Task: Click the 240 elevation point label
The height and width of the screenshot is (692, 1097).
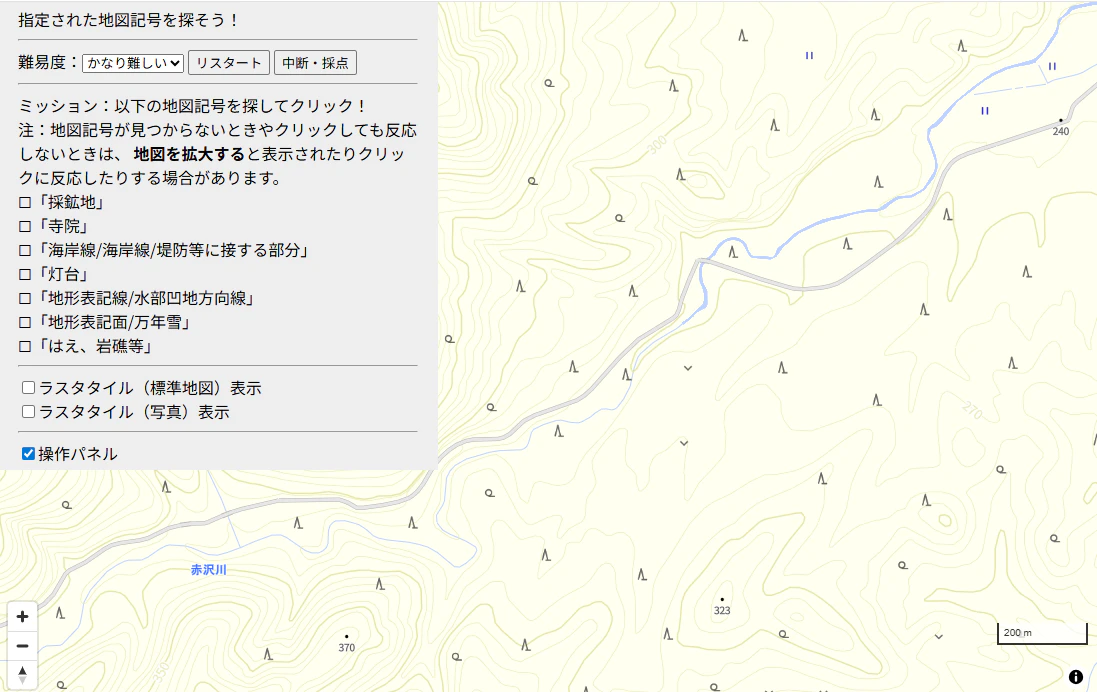Action: tap(1061, 132)
